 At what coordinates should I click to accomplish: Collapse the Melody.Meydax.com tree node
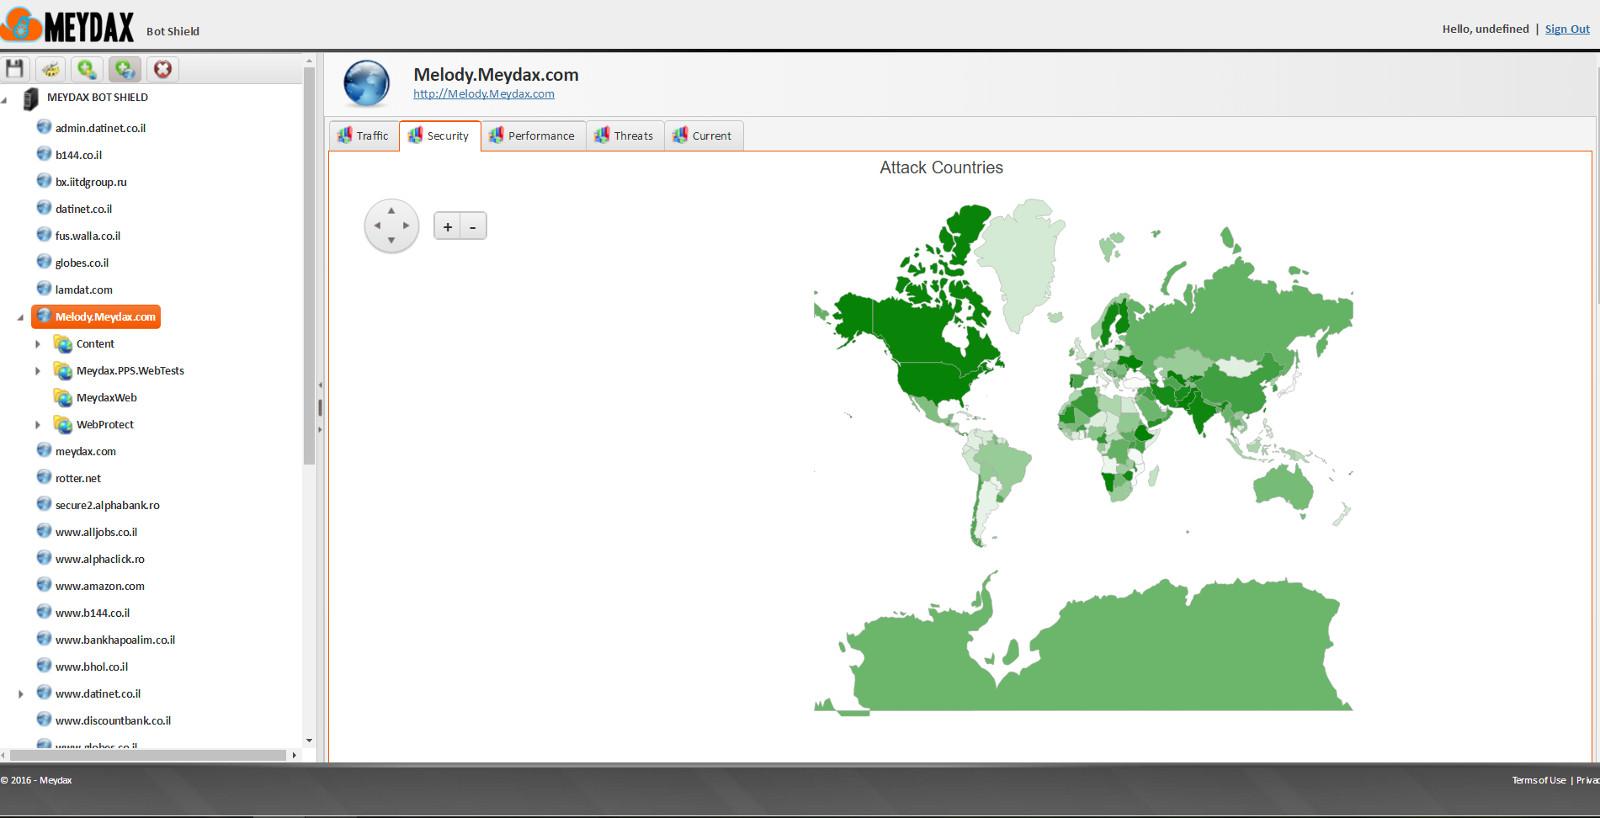(21, 318)
